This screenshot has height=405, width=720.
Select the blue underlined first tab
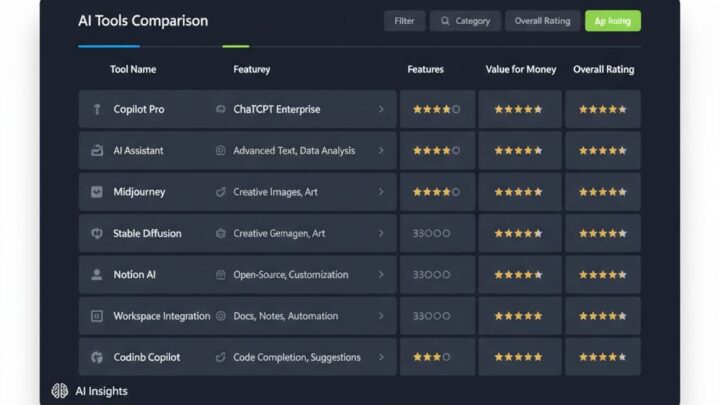109,46
